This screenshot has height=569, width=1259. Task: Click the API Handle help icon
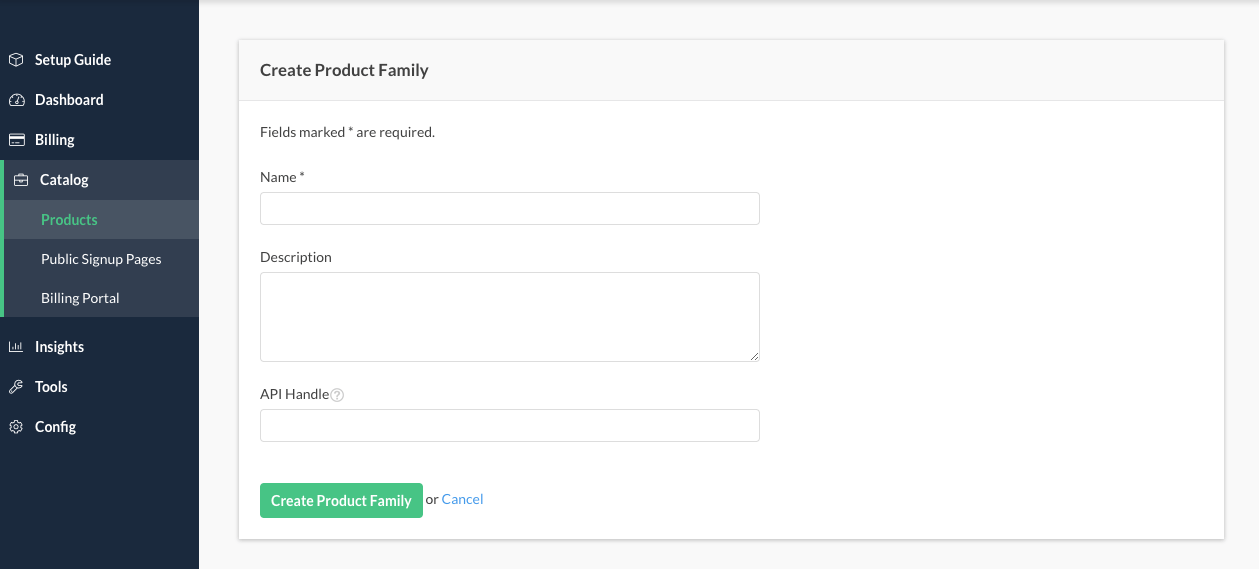[337, 395]
